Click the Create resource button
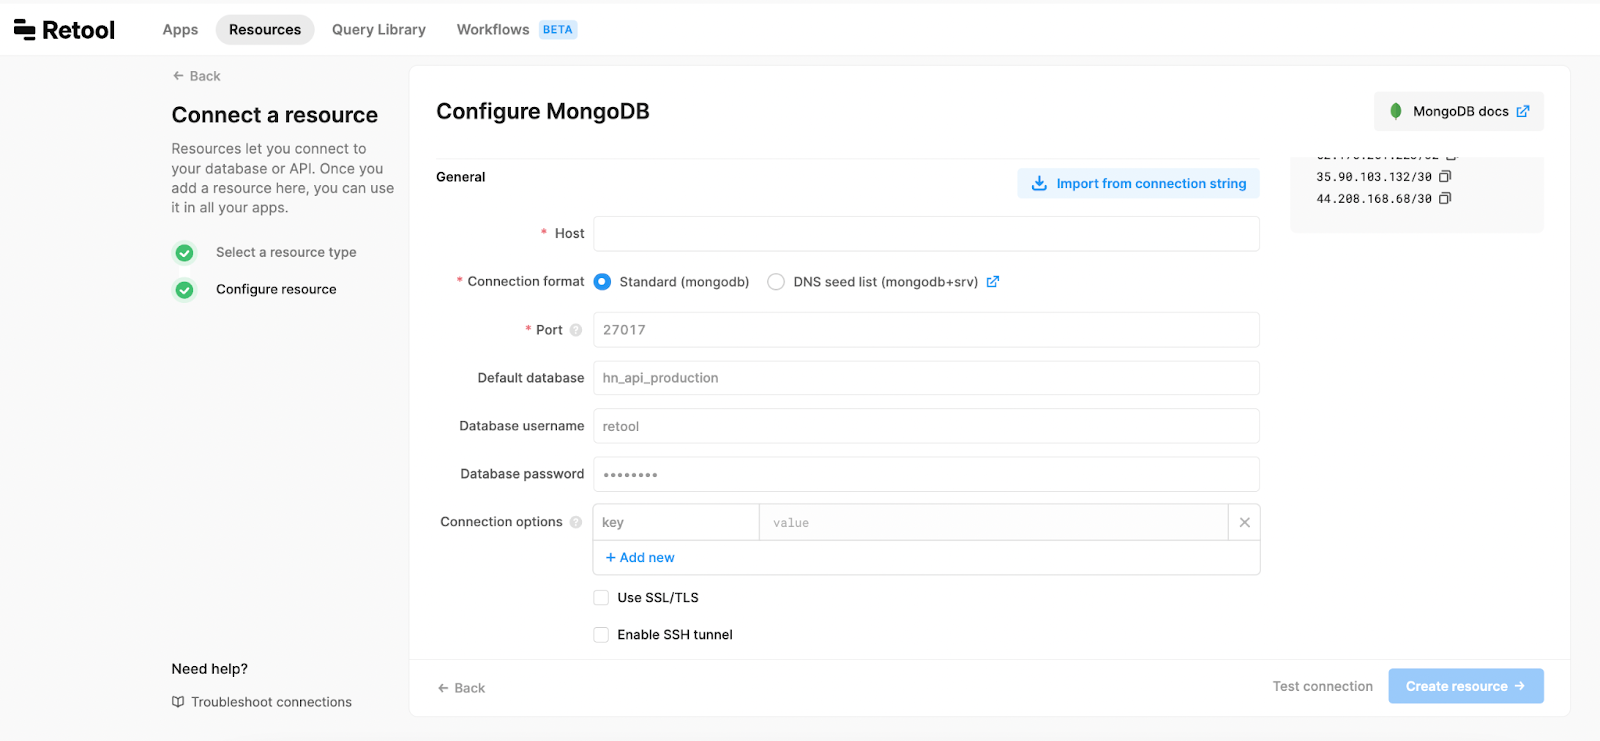The image size is (1600, 741). (x=1466, y=686)
